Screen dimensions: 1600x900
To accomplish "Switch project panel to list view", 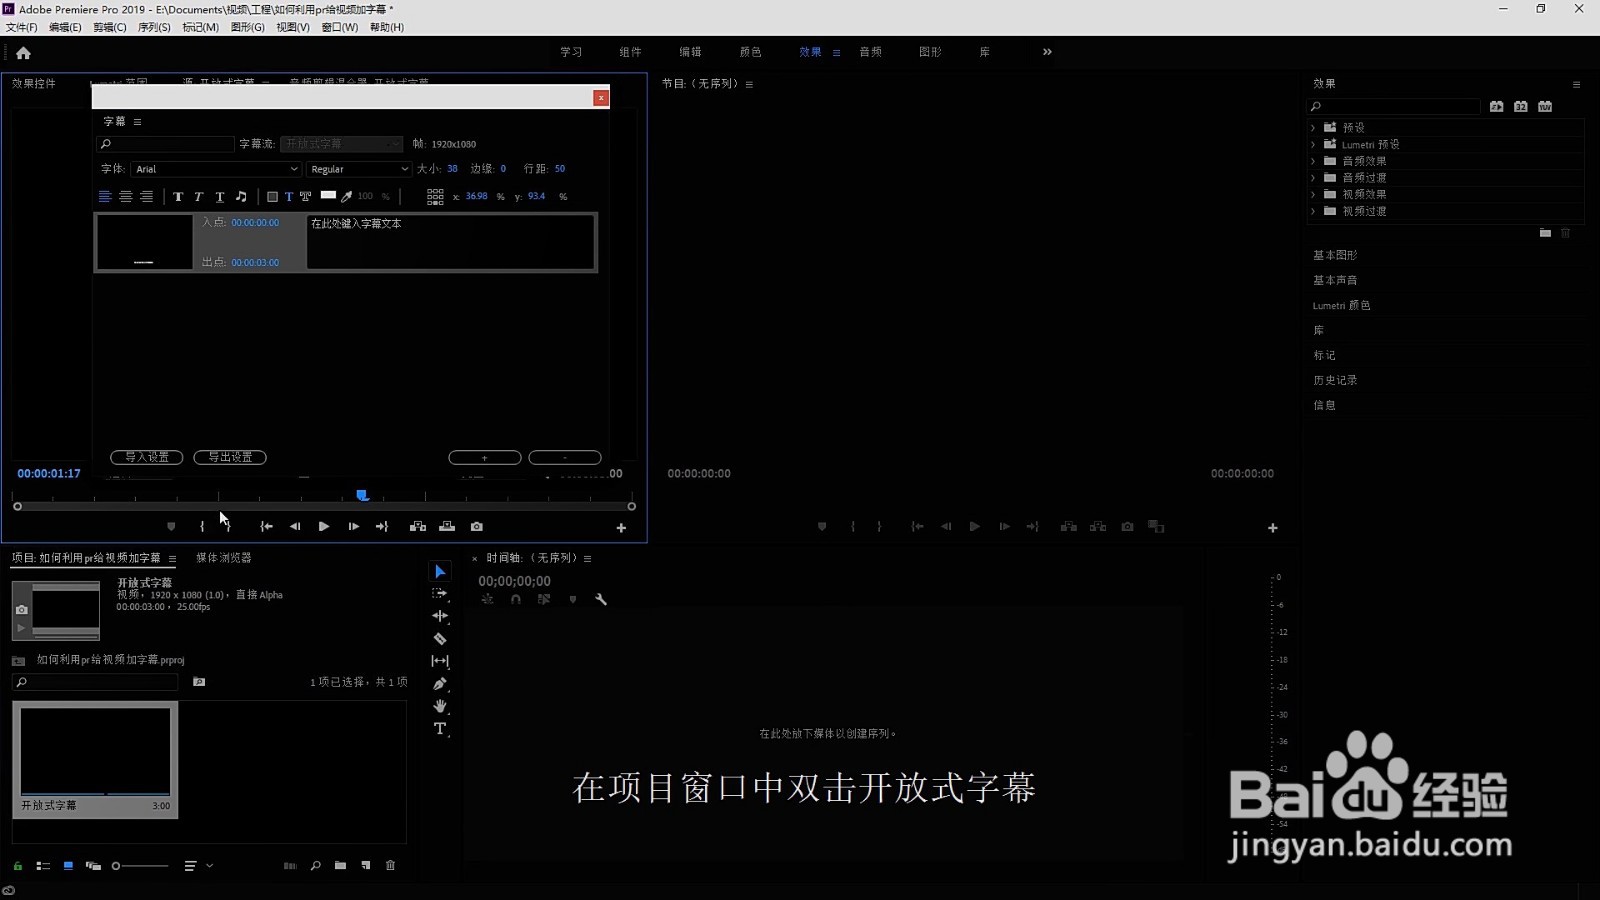I will click(x=43, y=866).
